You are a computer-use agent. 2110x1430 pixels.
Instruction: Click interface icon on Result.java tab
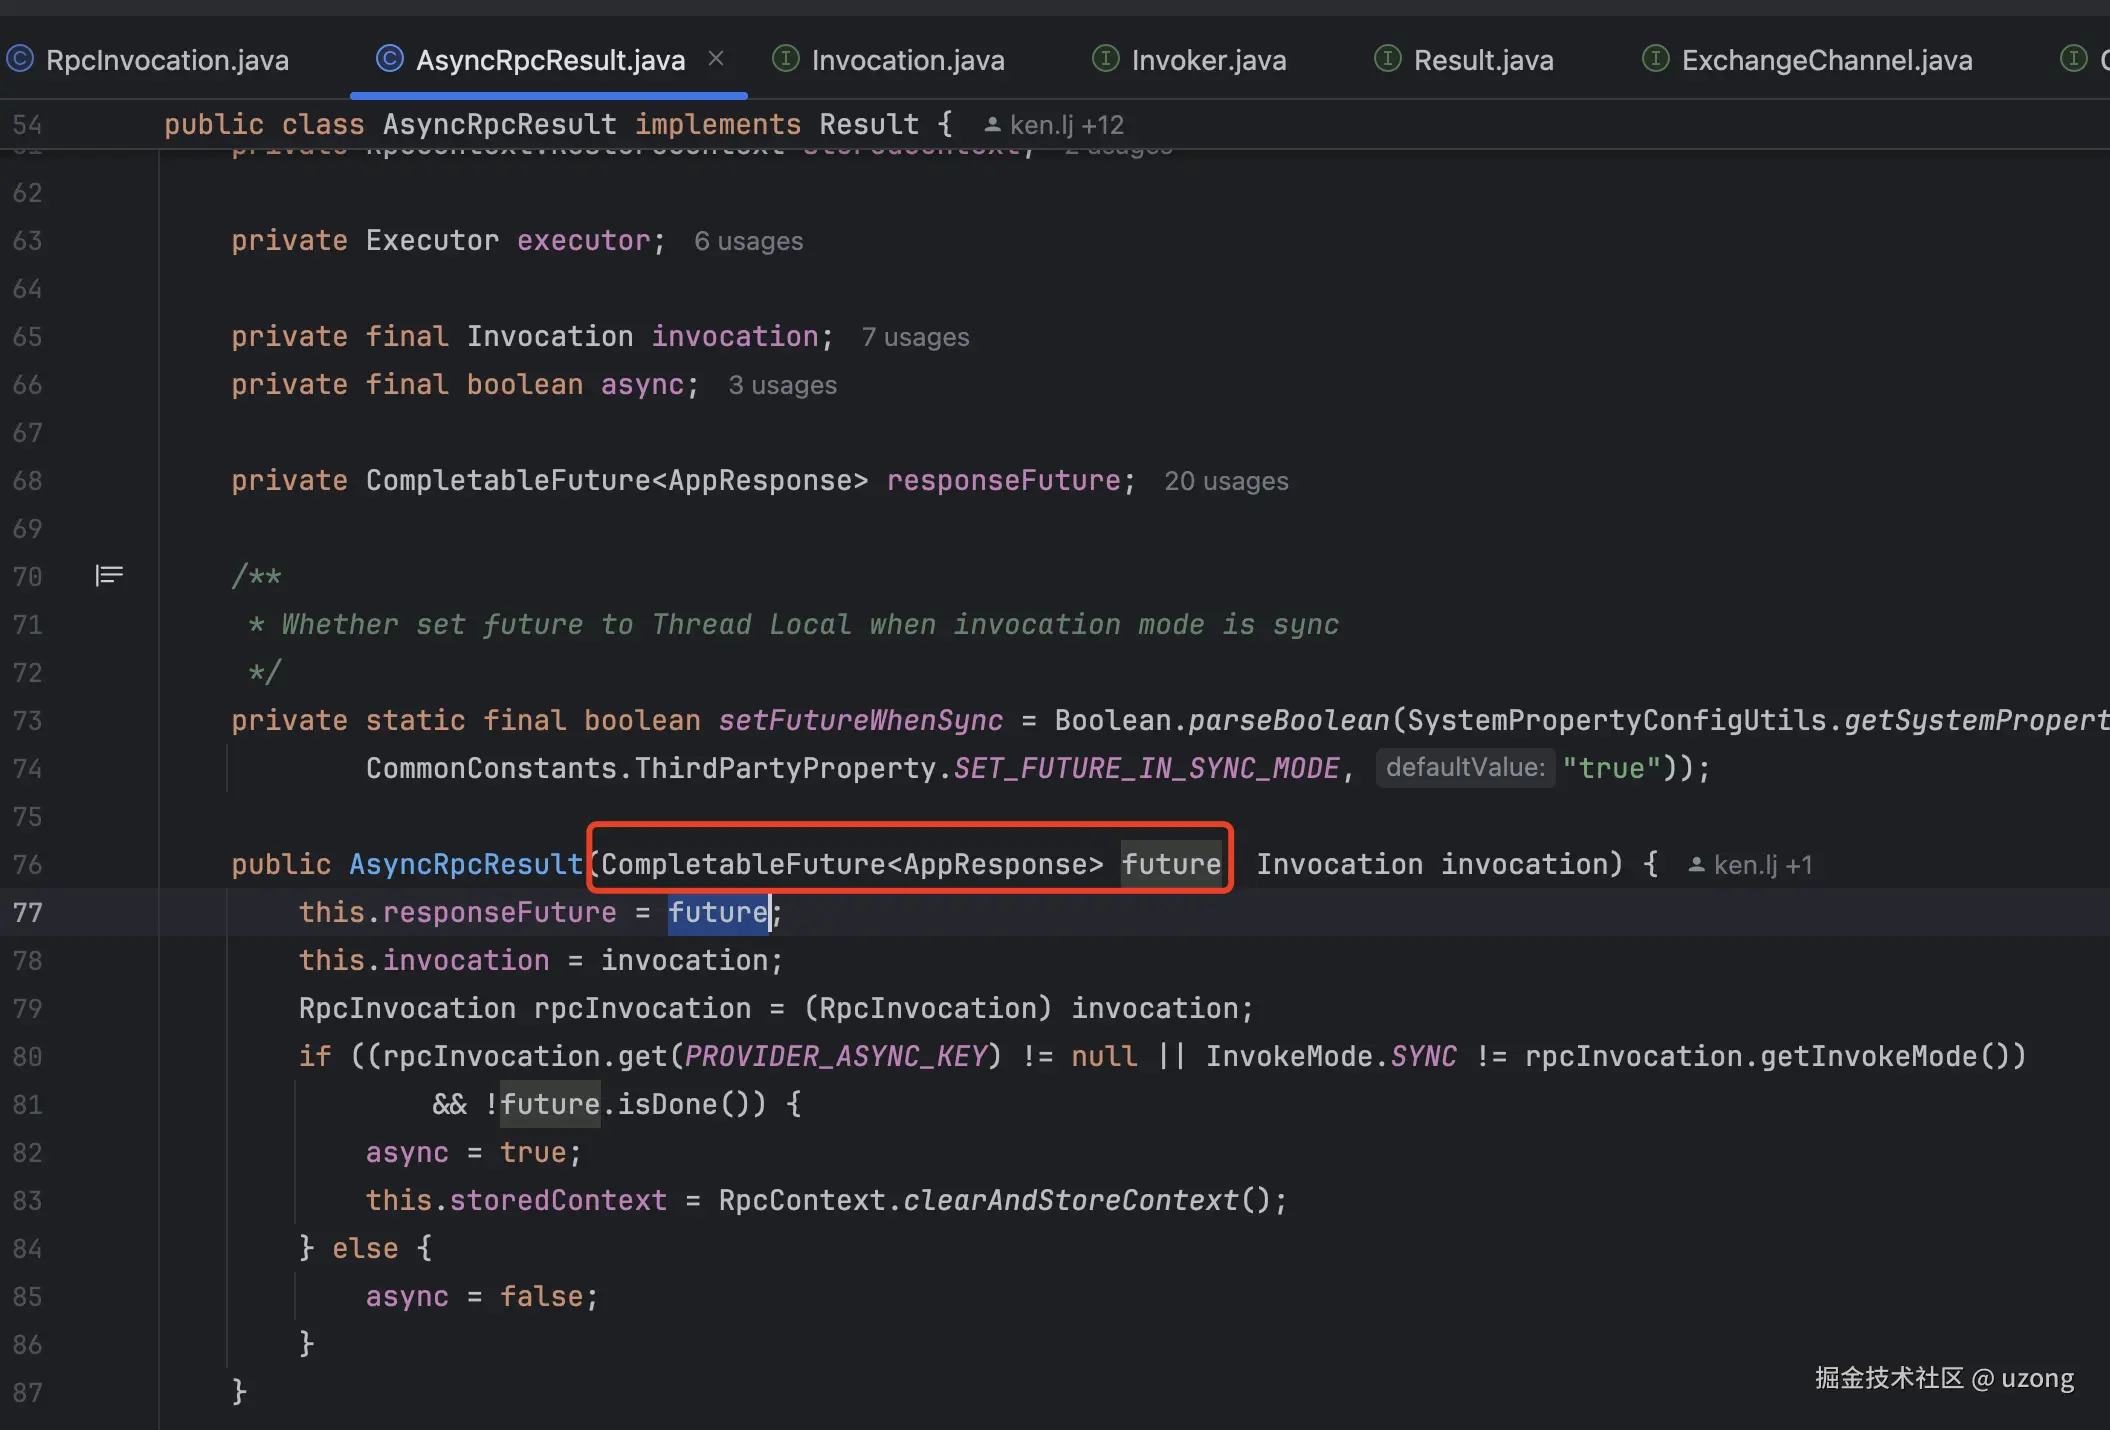pyautogui.click(x=1388, y=59)
